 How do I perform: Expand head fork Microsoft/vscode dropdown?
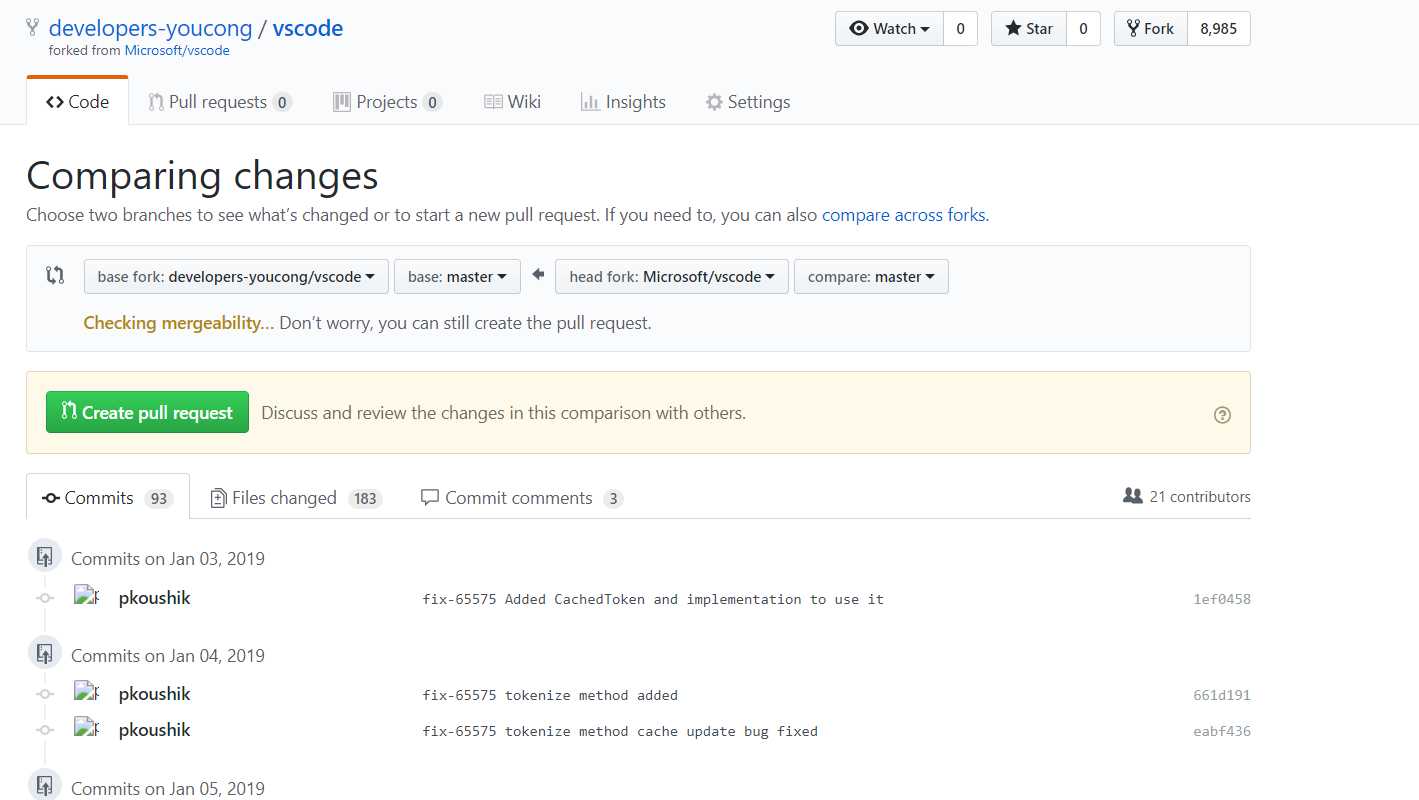[x=672, y=277]
